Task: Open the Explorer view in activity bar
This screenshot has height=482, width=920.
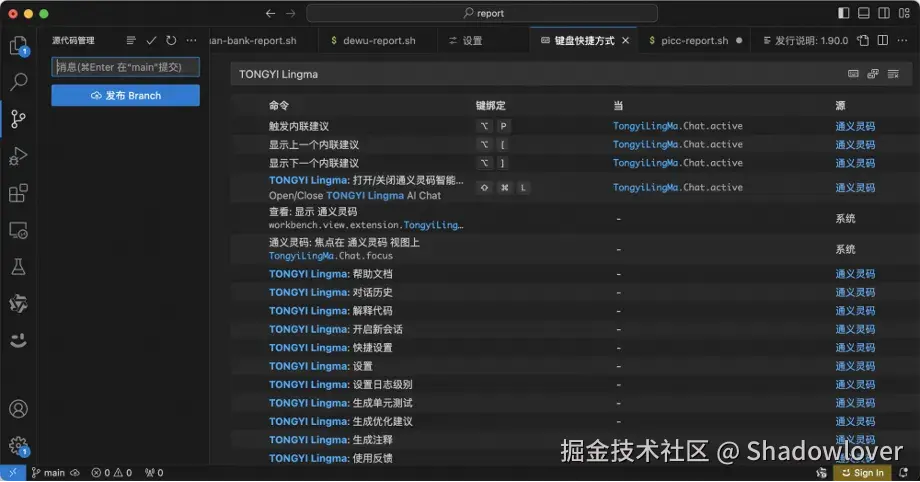Action: click(x=18, y=46)
